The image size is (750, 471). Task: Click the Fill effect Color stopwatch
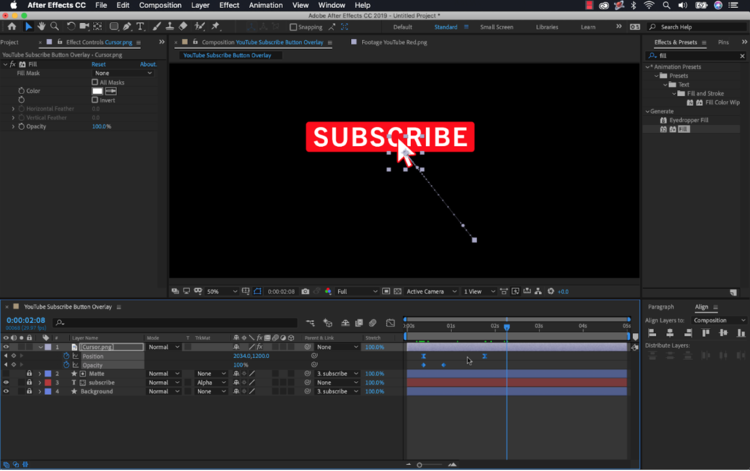21,91
